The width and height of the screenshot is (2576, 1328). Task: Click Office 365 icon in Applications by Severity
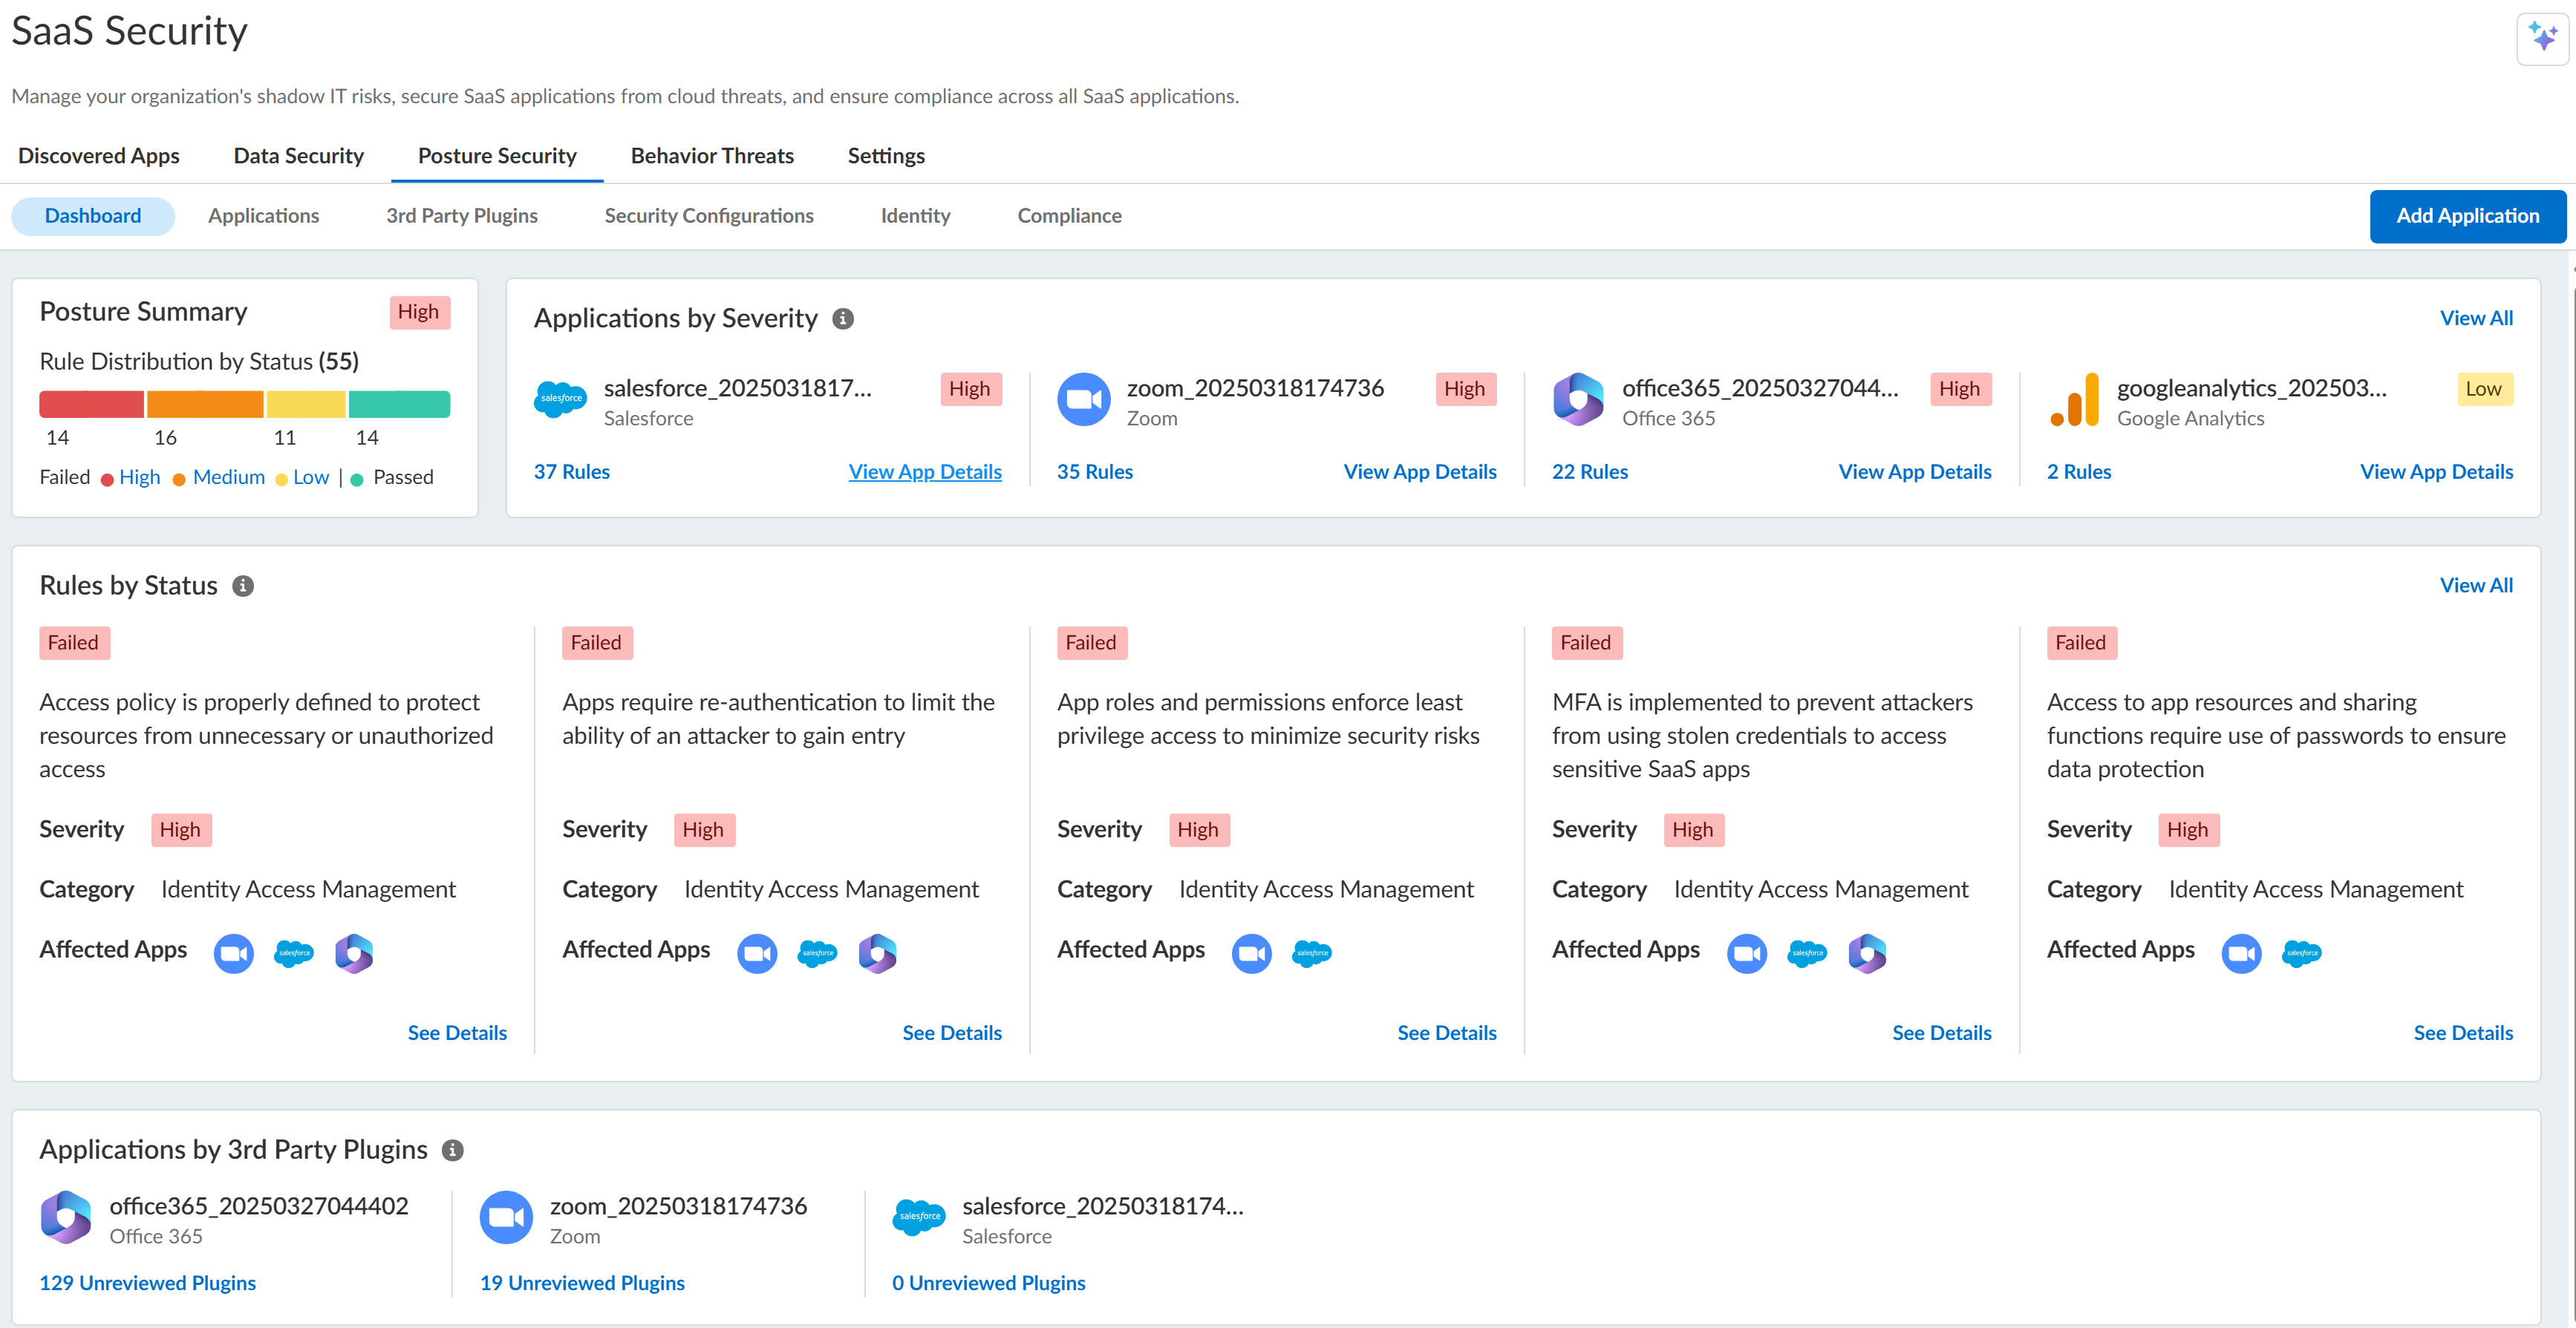click(x=1578, y=400)
